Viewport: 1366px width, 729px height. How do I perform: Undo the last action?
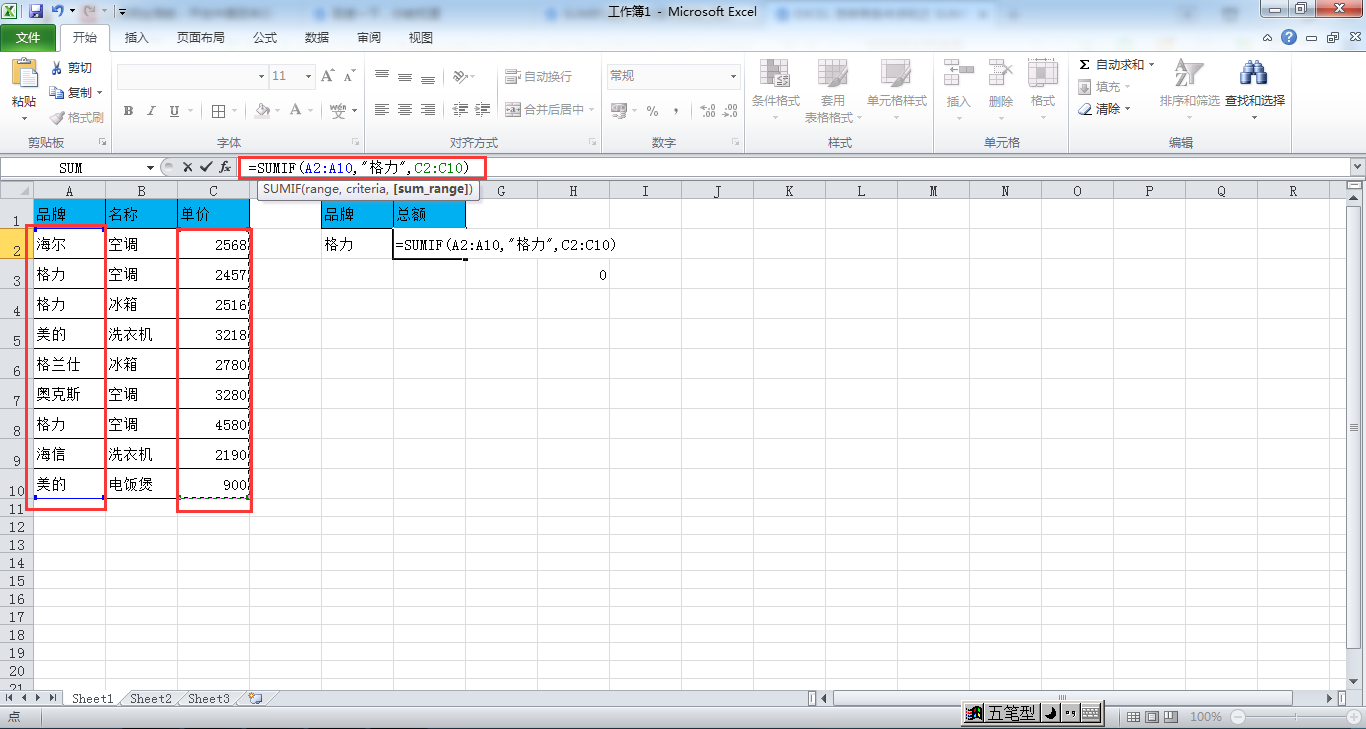click(58, 12)
